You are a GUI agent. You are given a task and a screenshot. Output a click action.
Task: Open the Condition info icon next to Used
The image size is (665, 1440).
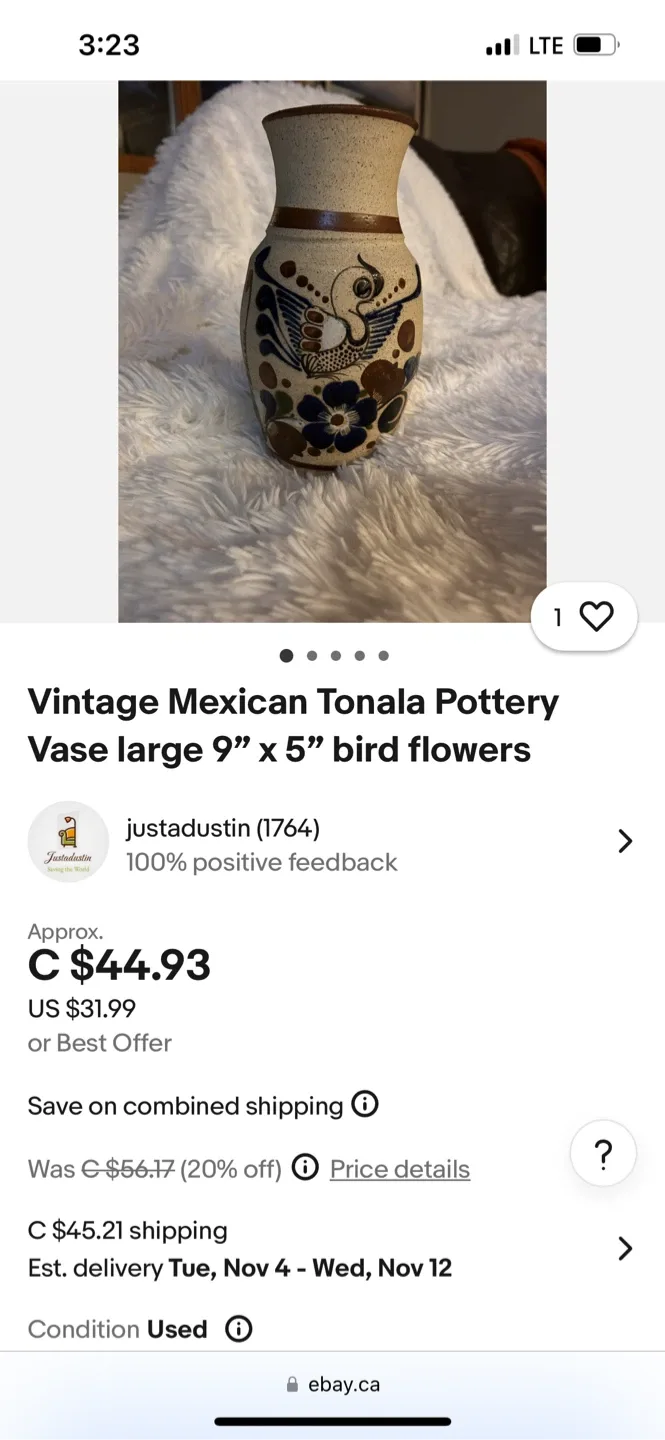click(238, 1328)
